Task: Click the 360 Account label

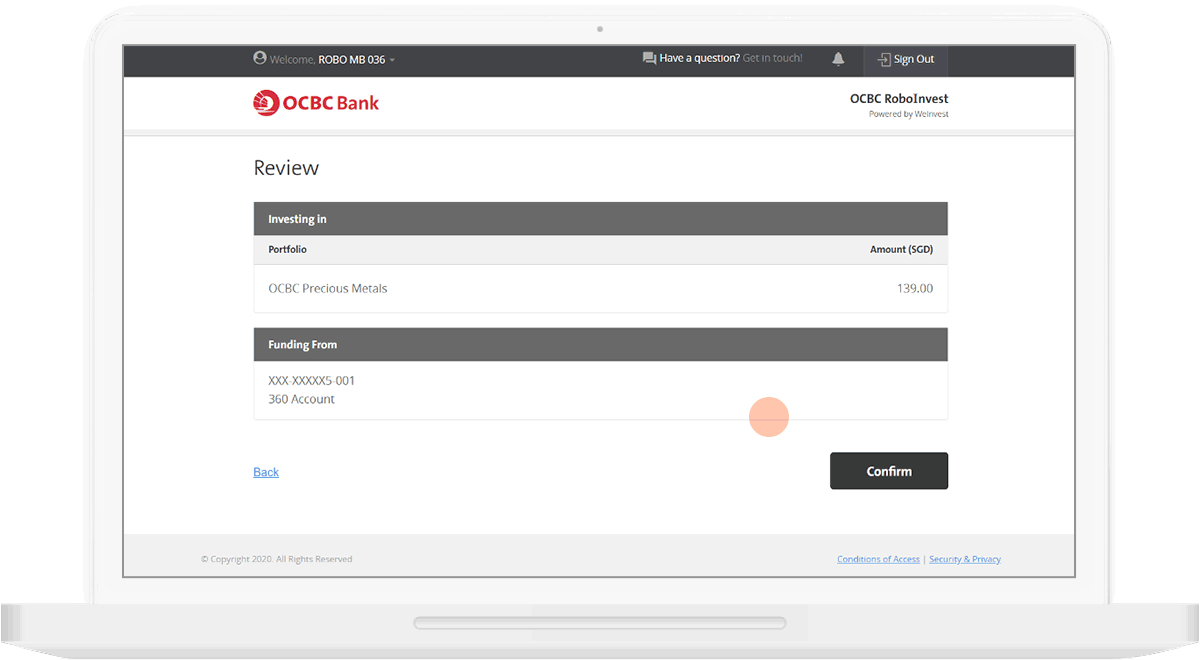Action: 301,399
